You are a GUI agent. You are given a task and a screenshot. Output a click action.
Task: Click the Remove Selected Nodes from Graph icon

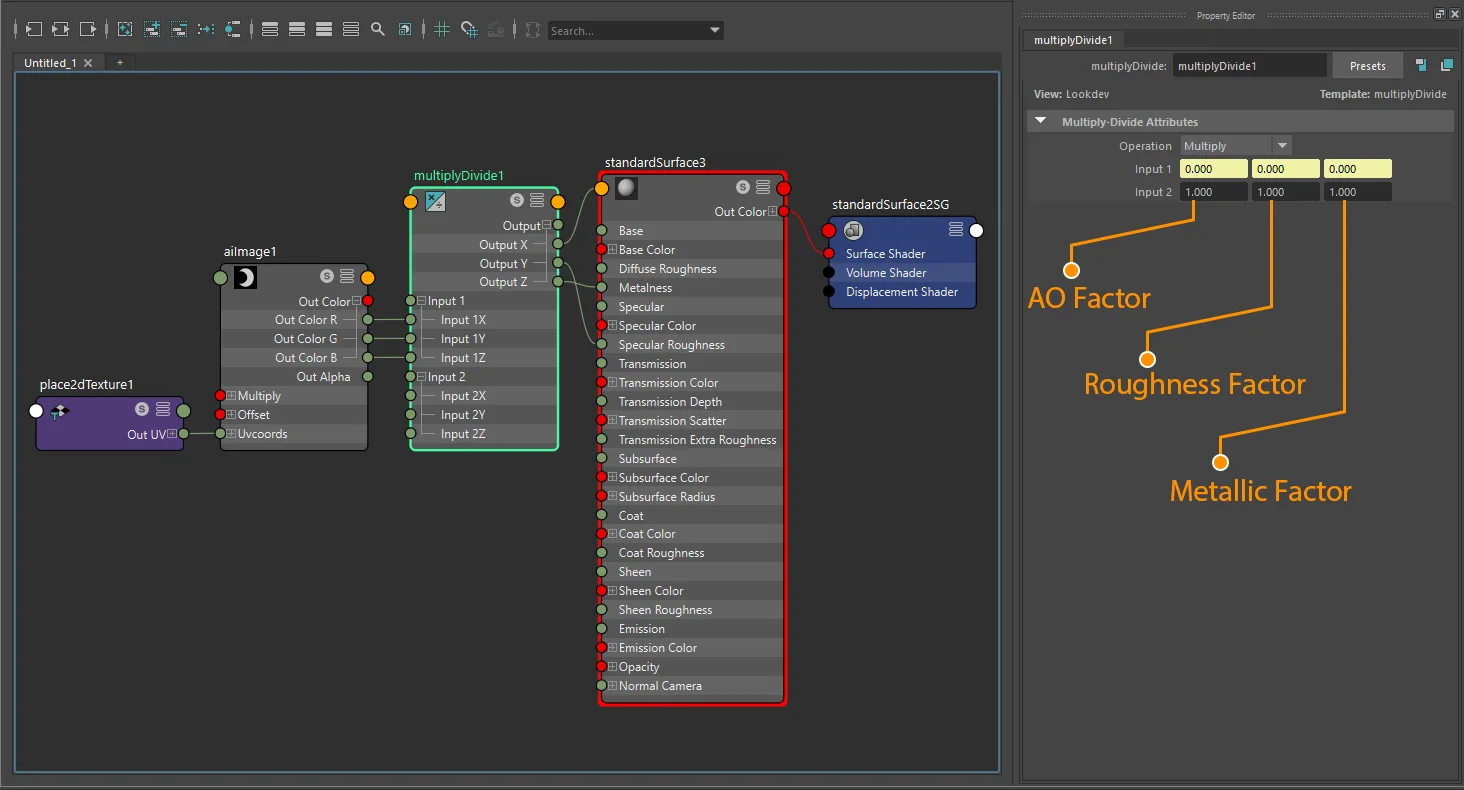pyautogui.click(x=179, y=30)
